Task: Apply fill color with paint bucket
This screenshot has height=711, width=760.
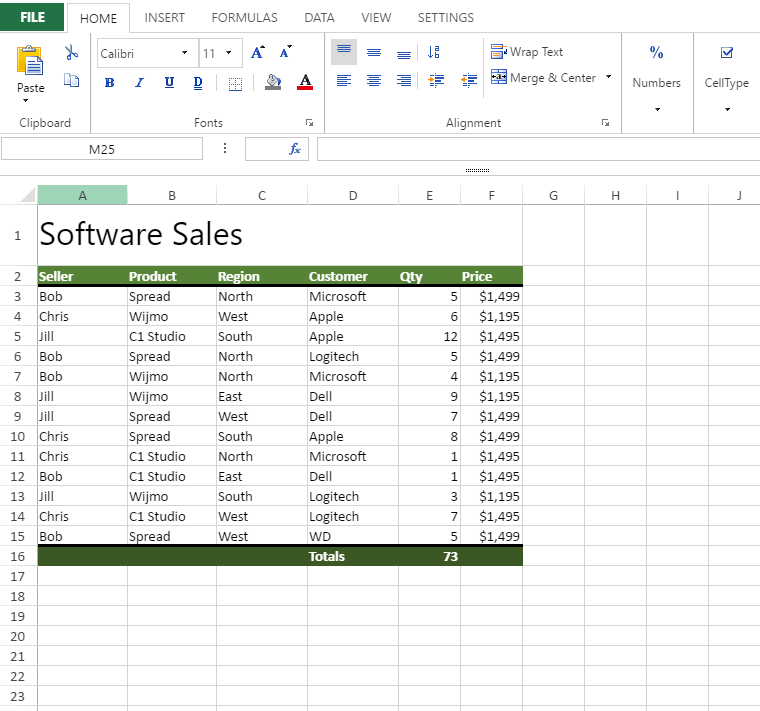Action: (273, 82)
